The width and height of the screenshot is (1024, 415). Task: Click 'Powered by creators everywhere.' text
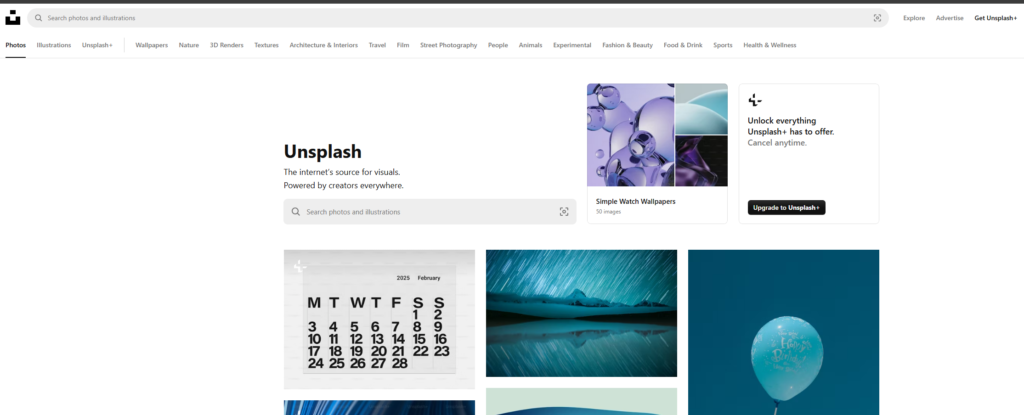coord(344,186)
